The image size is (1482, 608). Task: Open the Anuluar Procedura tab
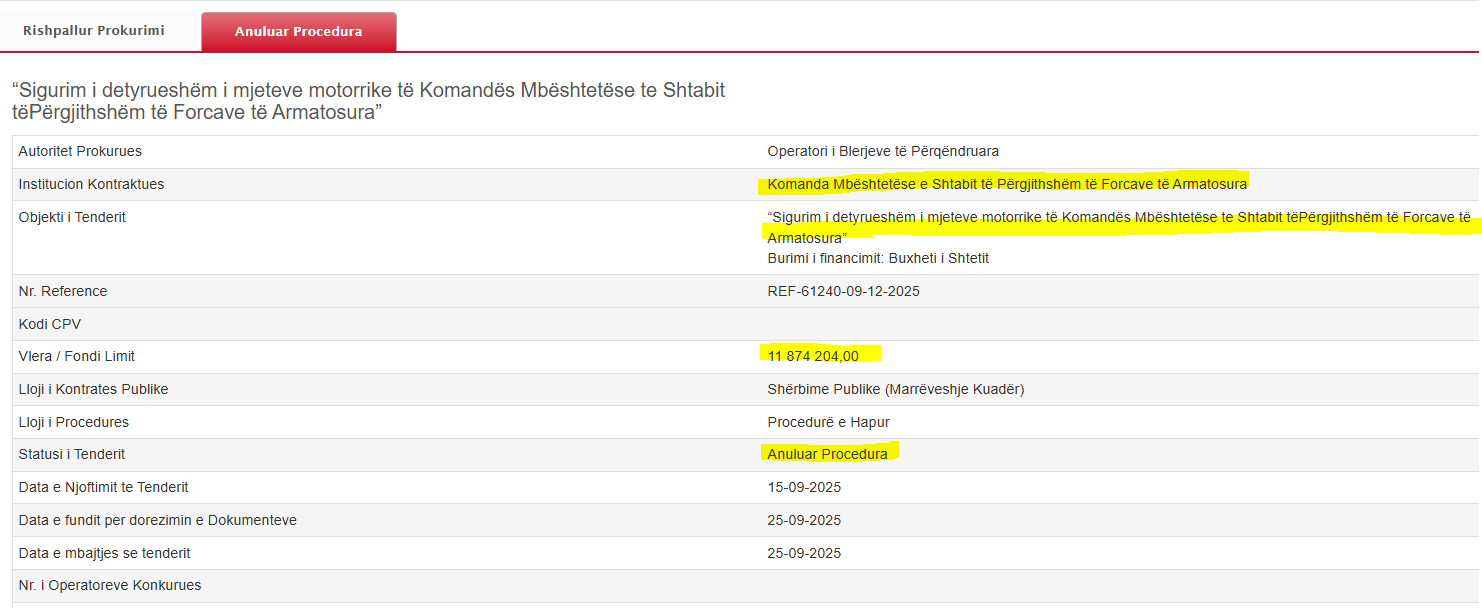tap(298, 32)
